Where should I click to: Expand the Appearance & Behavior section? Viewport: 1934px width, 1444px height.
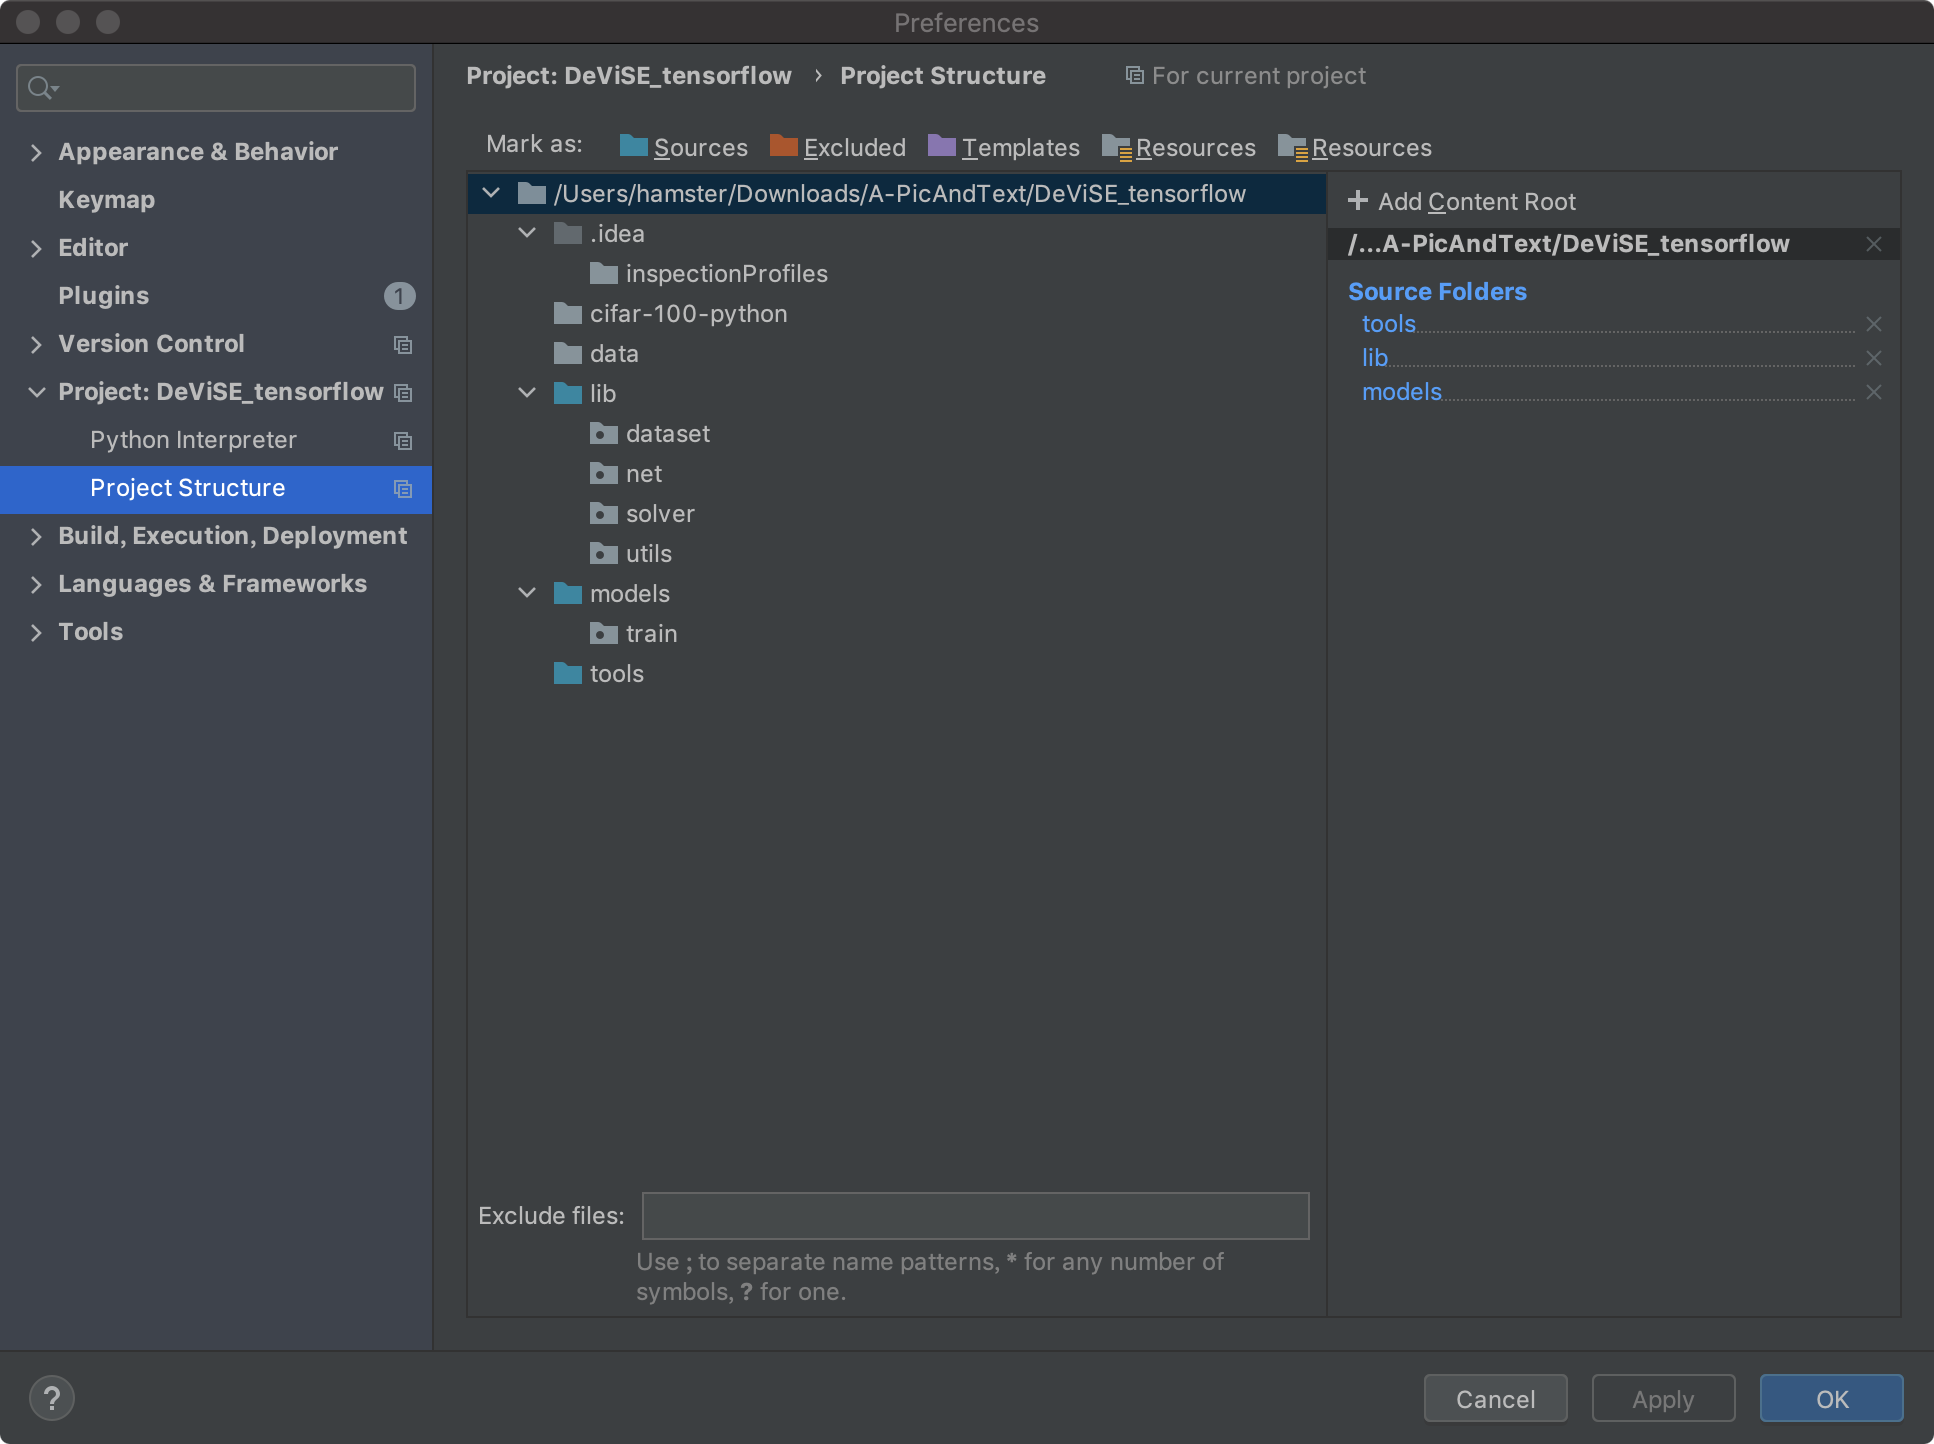[33, 150]
